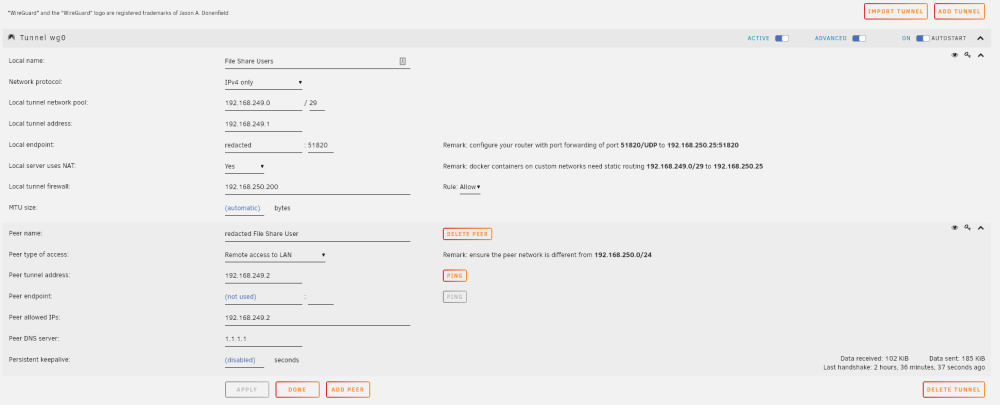Click the DONE button
This screenshot has width=1000, height=405.
click(297, 390)
